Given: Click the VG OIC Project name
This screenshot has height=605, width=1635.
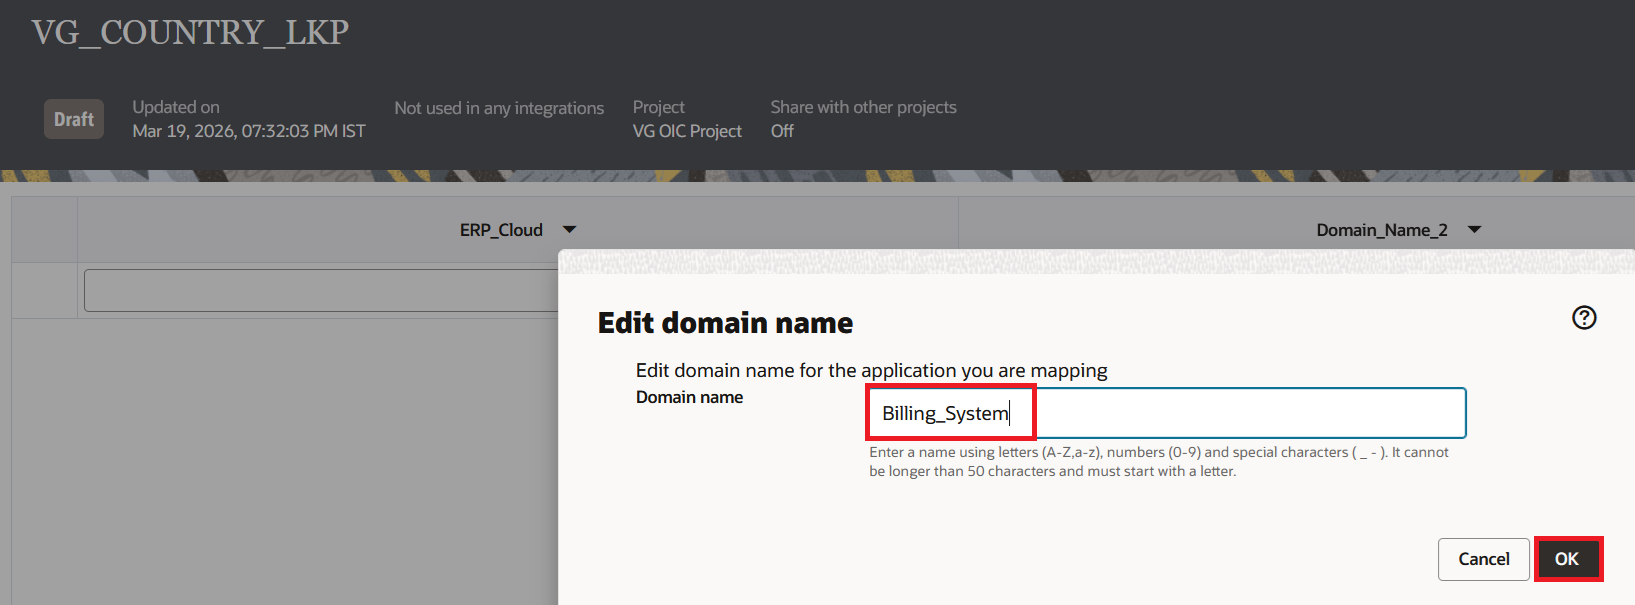Looking at the screenshot, I should tap(687, 131).
